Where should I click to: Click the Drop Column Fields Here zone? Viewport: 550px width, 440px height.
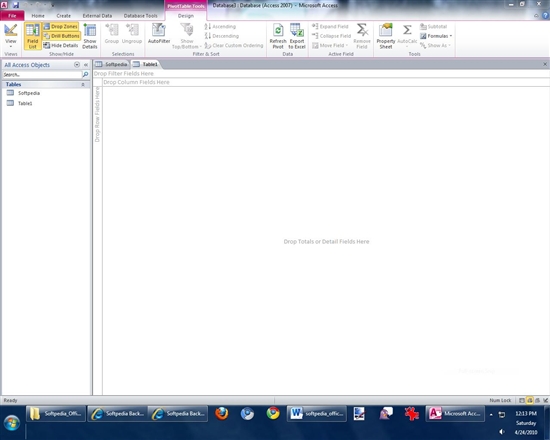point(326,82)
